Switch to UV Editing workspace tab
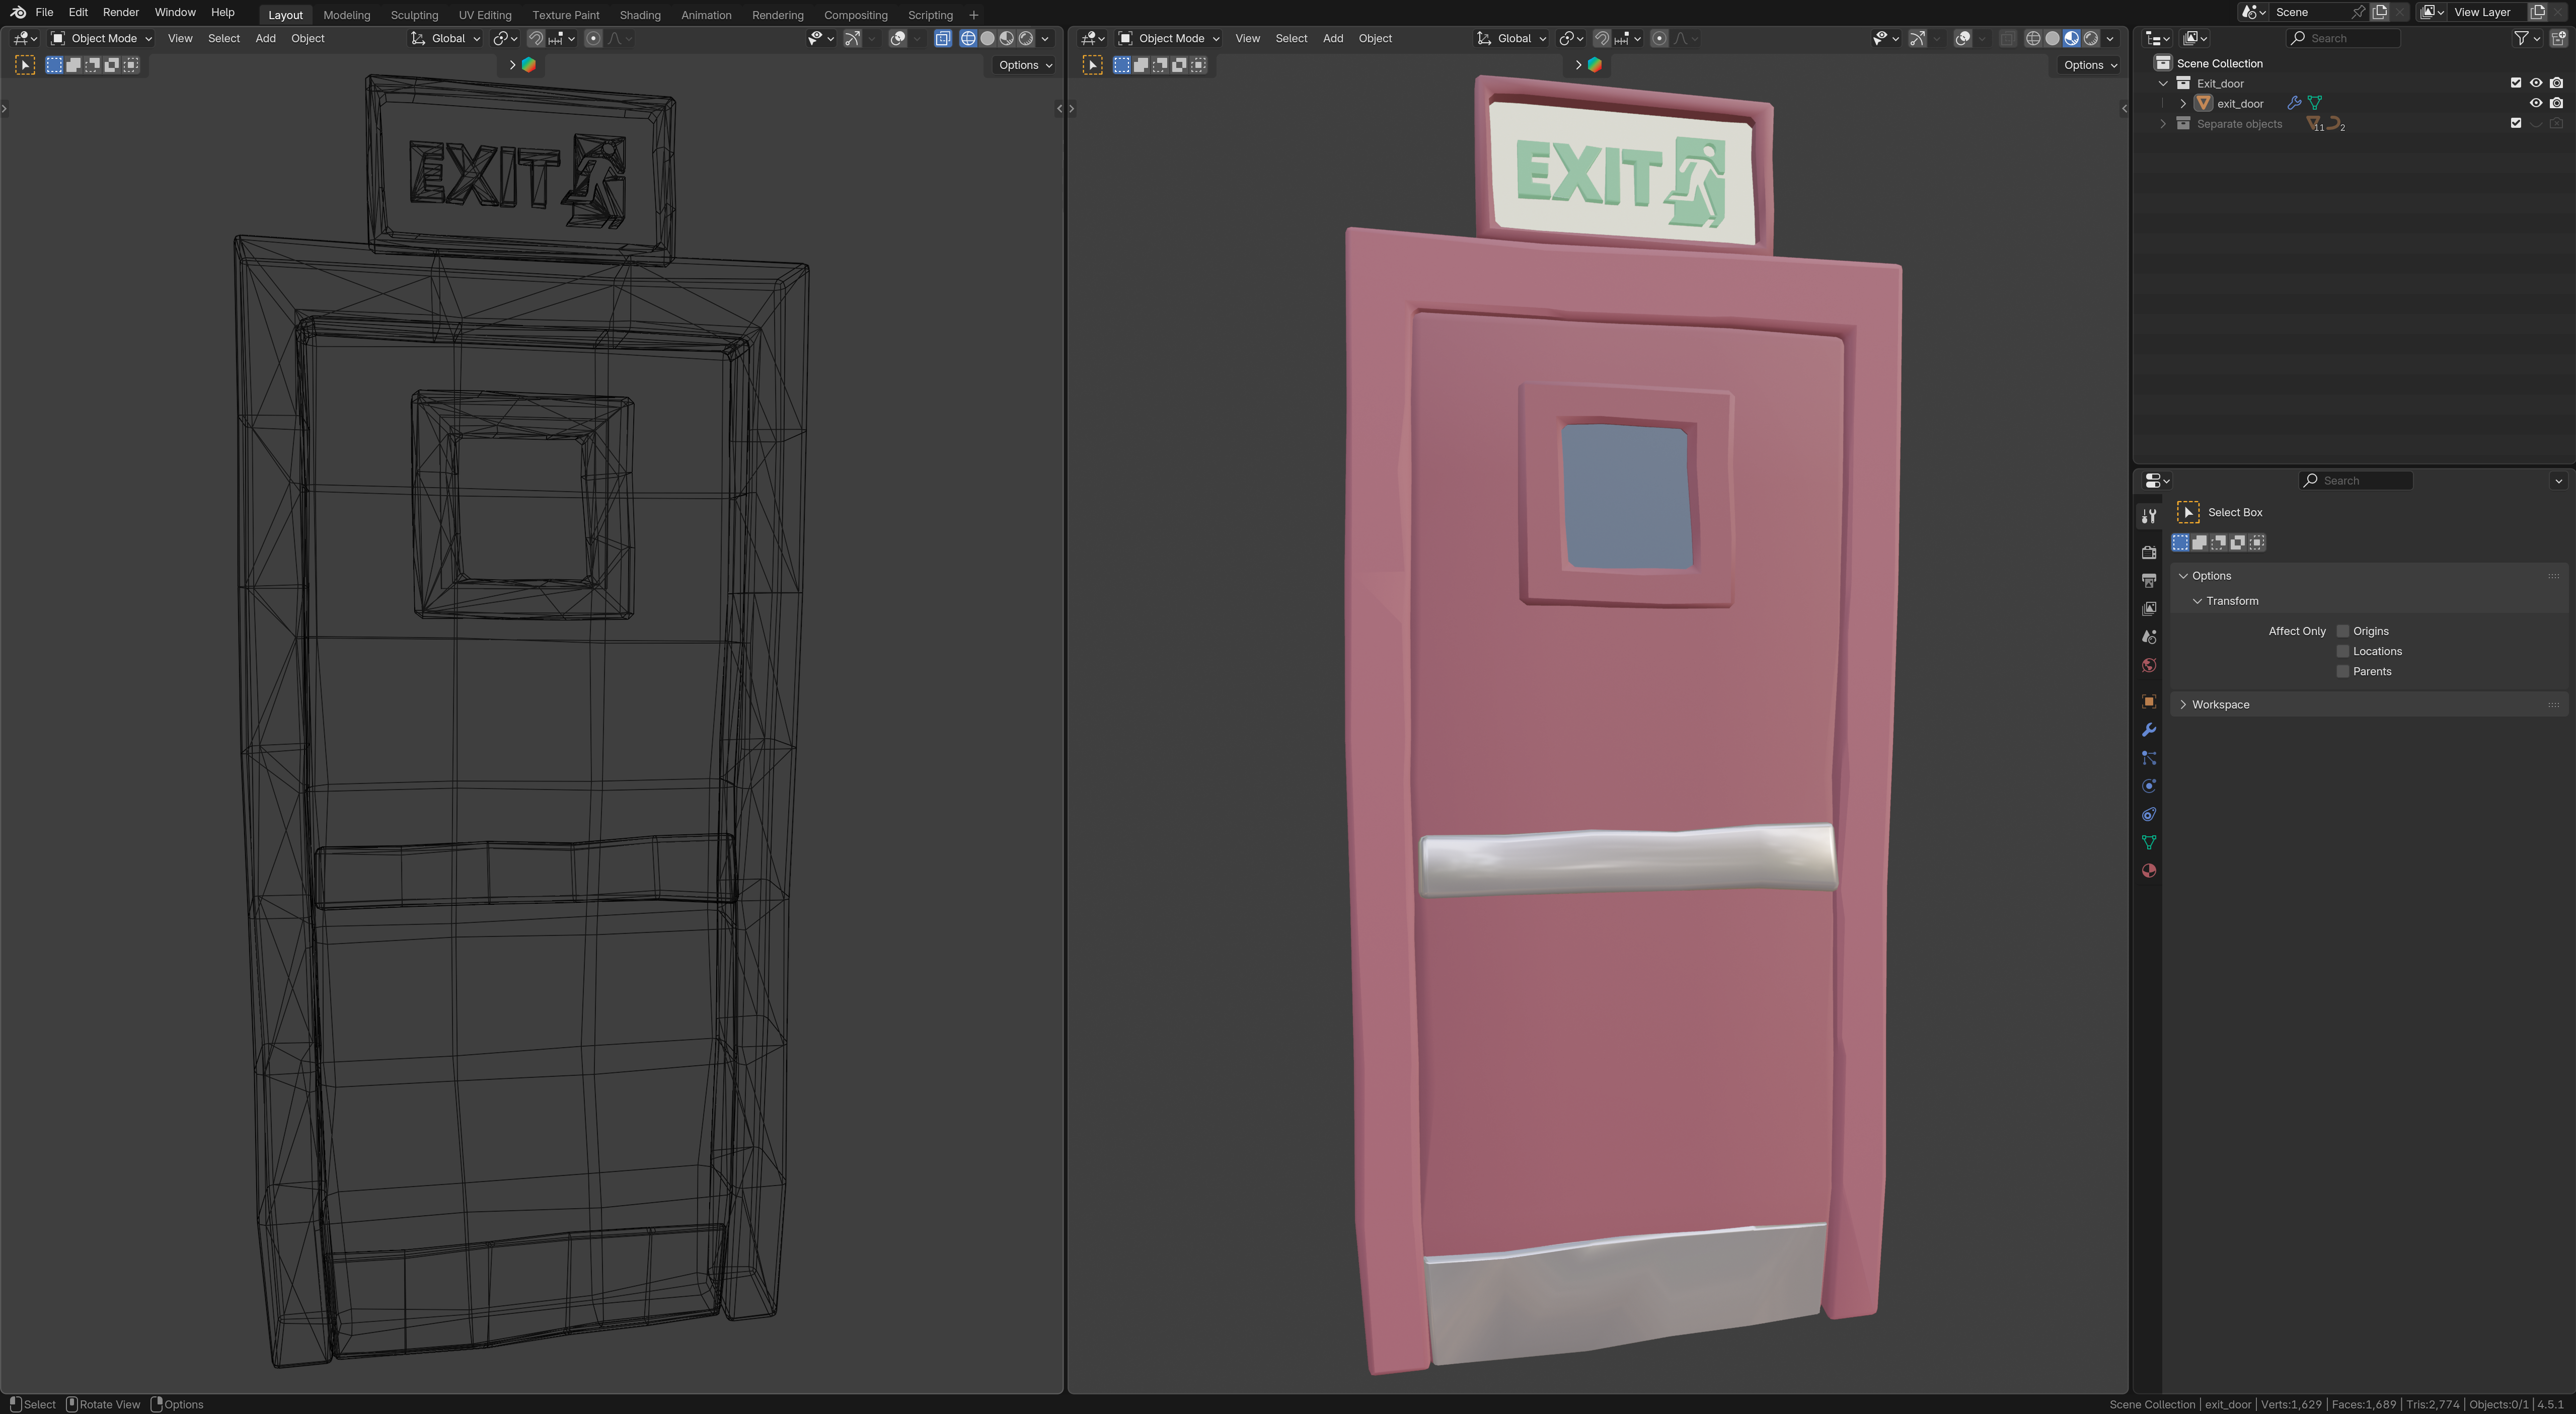 pyautogui.click(x=485, y=15)
